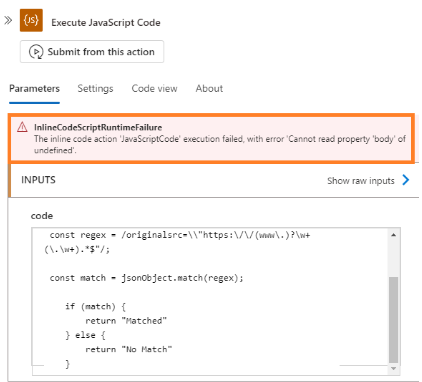Open the Parameters tab

click(x=34, y=88)
